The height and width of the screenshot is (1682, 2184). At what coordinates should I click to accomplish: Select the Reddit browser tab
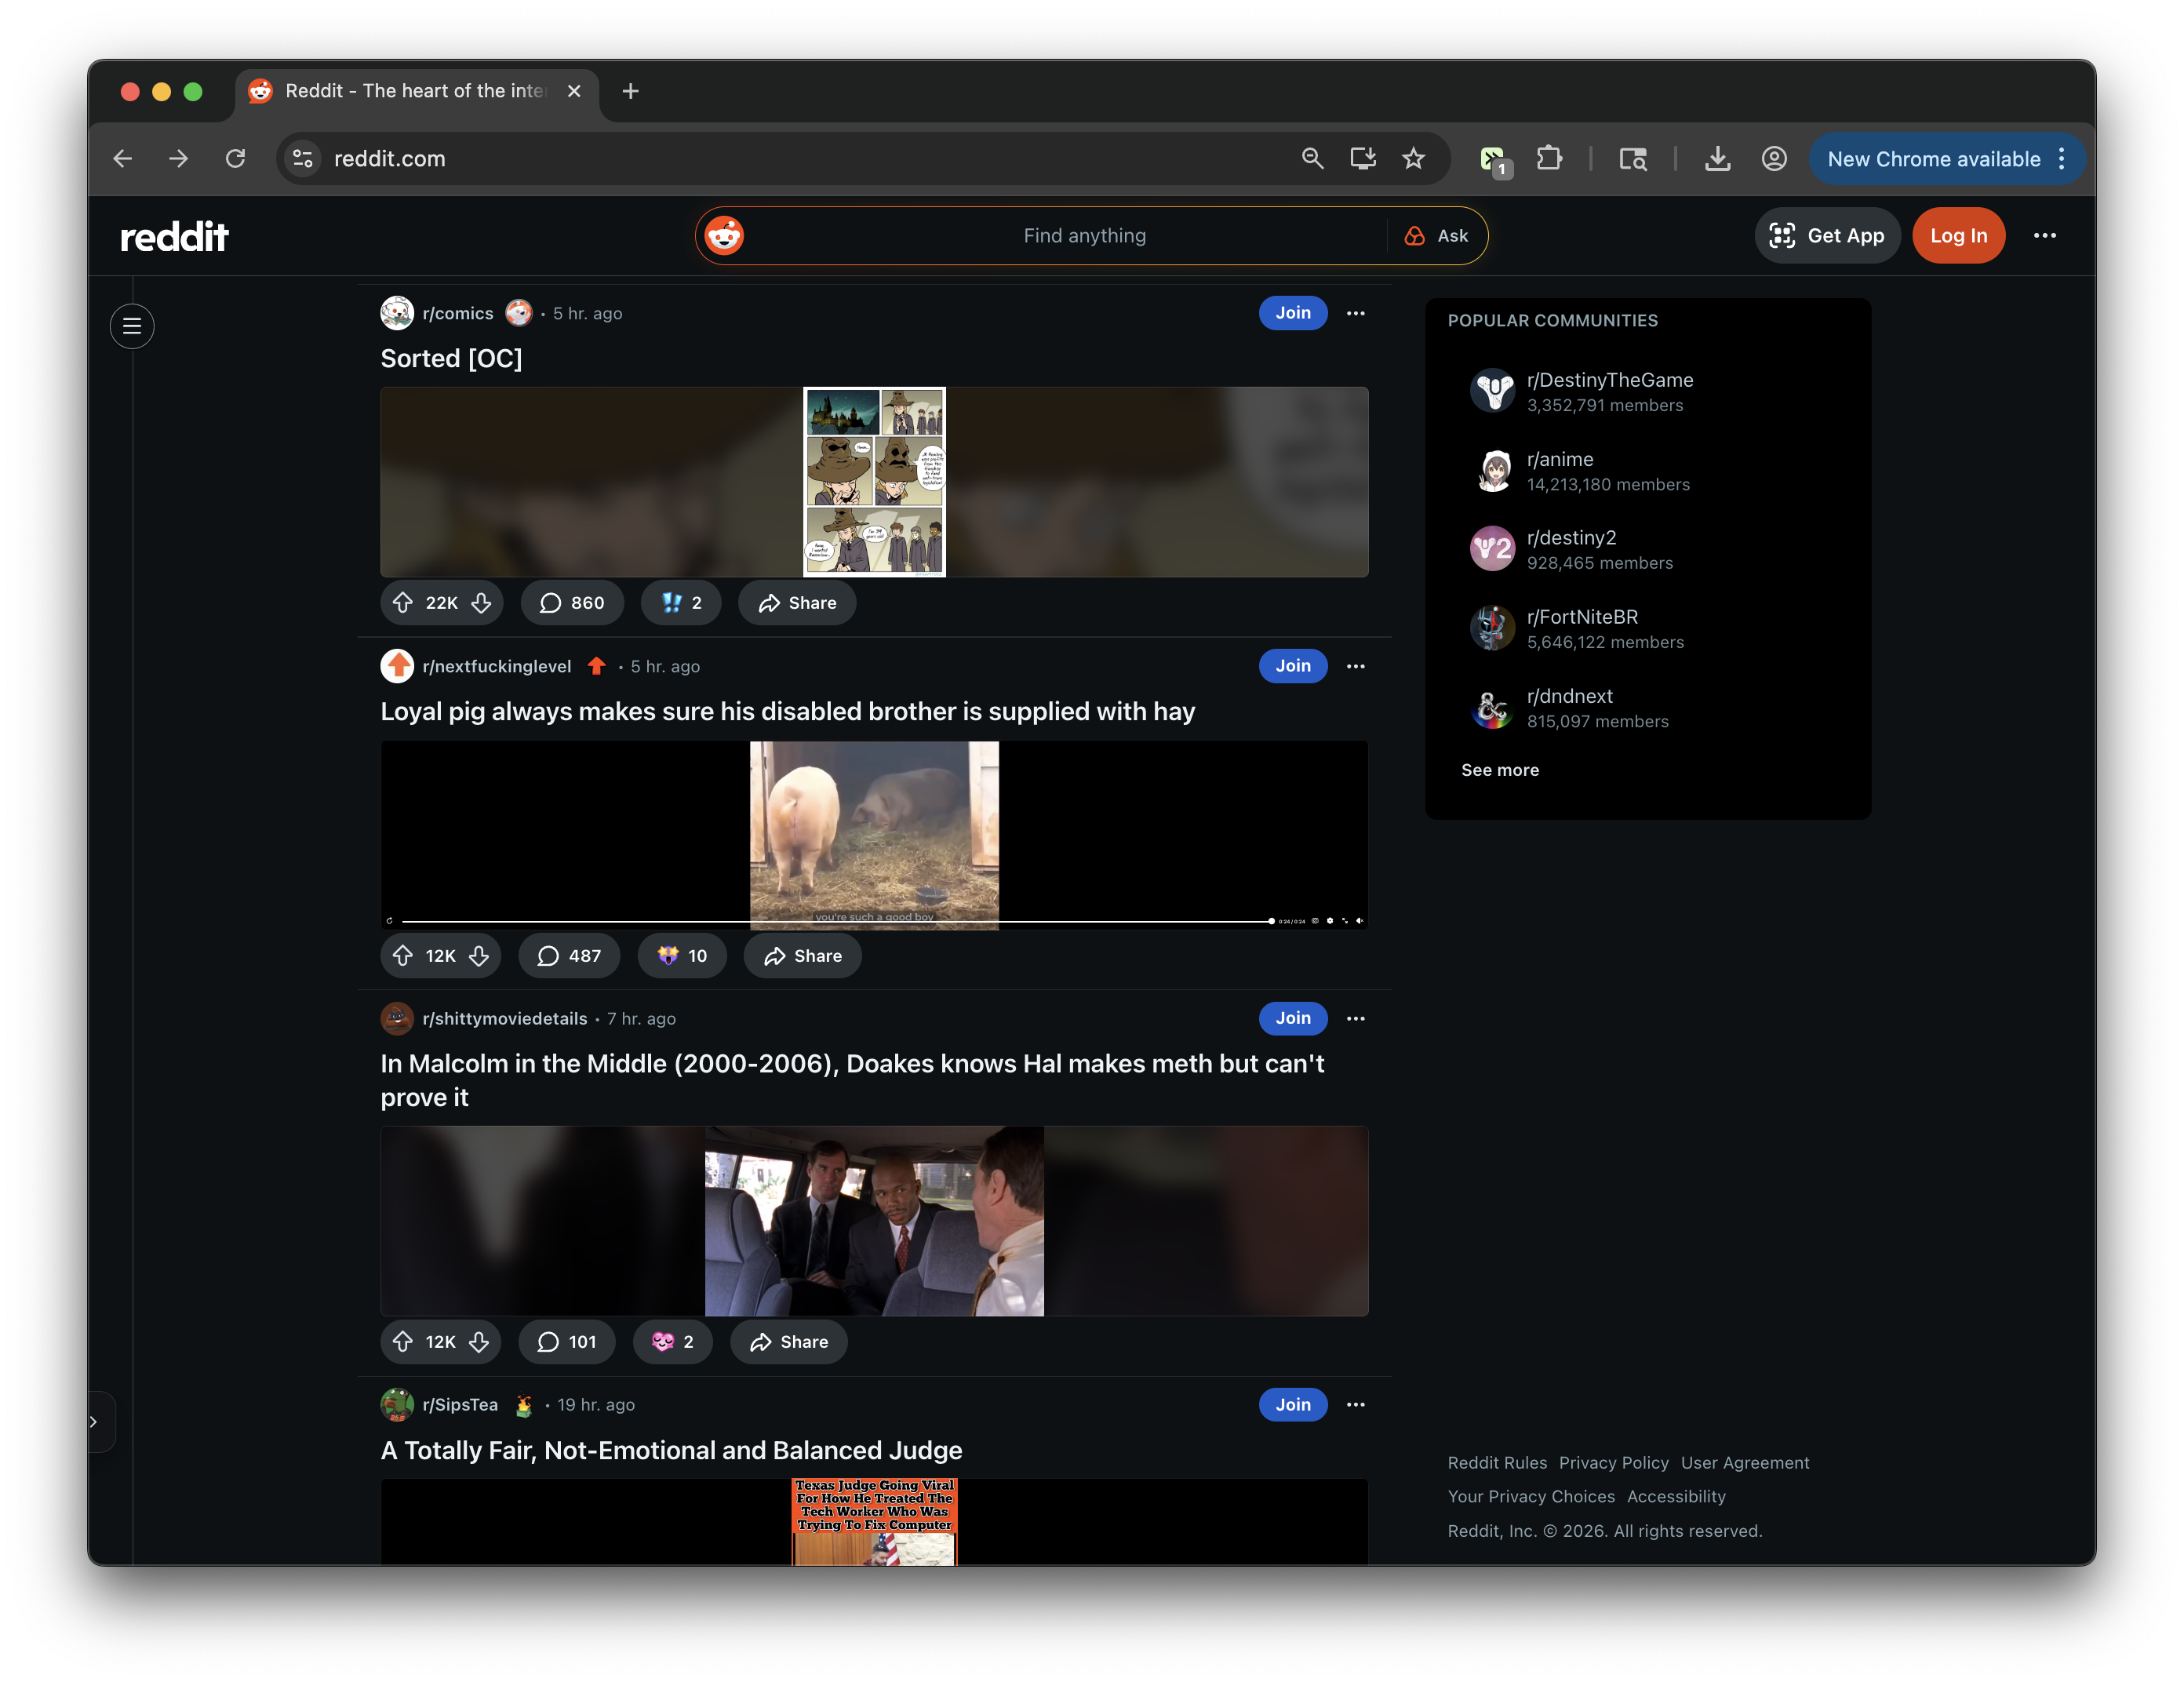pos(415,91)
